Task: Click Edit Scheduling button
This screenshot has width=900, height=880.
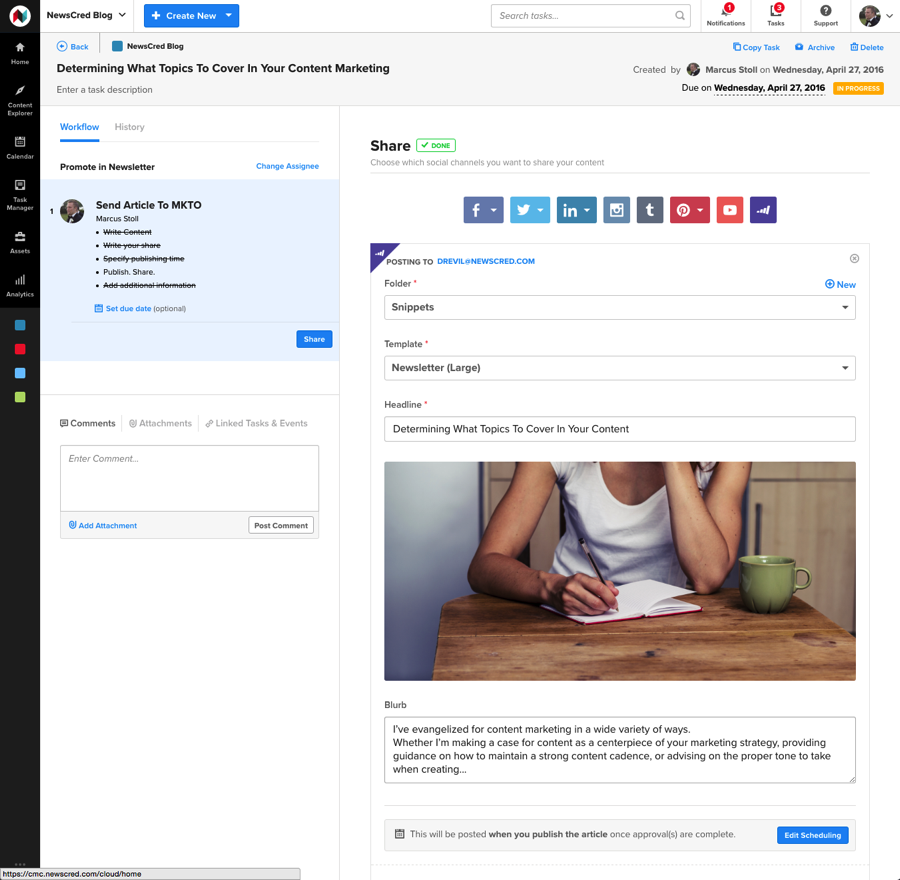Action: tap(812, 835)
